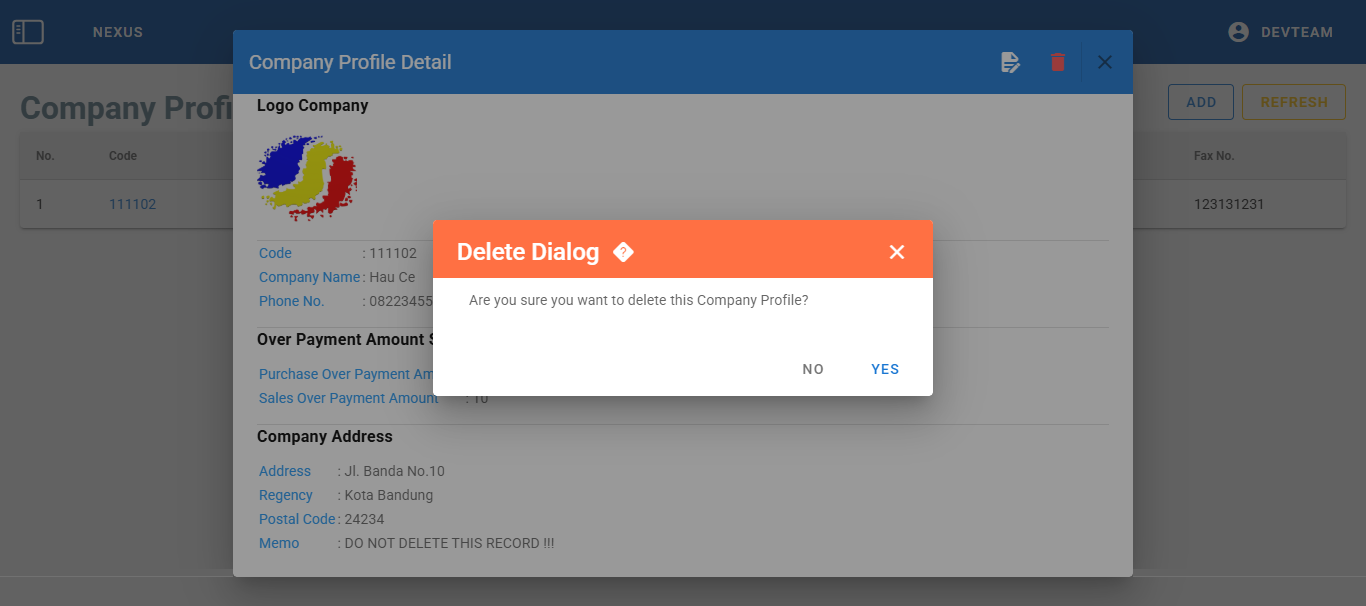Click the DEVTEAM user account icon
This screenshot has height=606, width=1366.
click(x=1238, y=32)
